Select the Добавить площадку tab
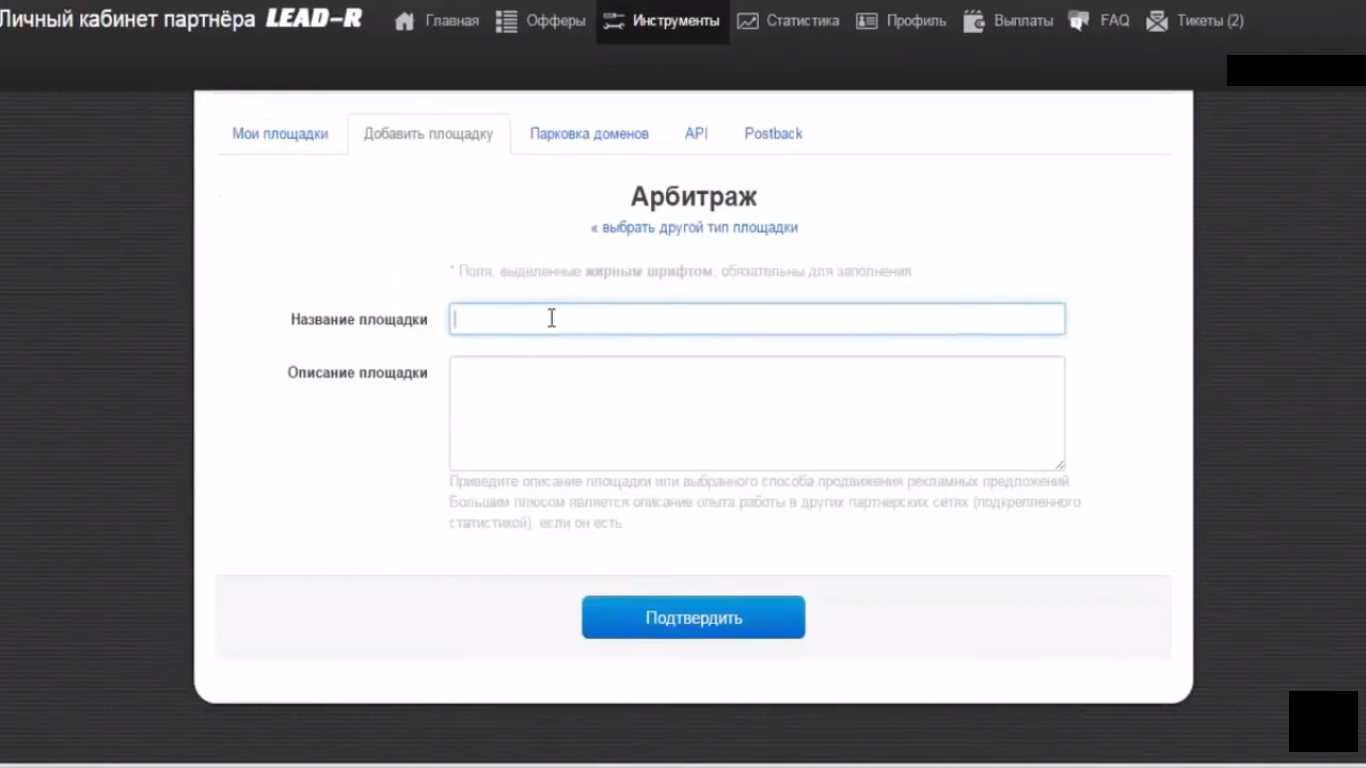 click(x=428, y=133)
